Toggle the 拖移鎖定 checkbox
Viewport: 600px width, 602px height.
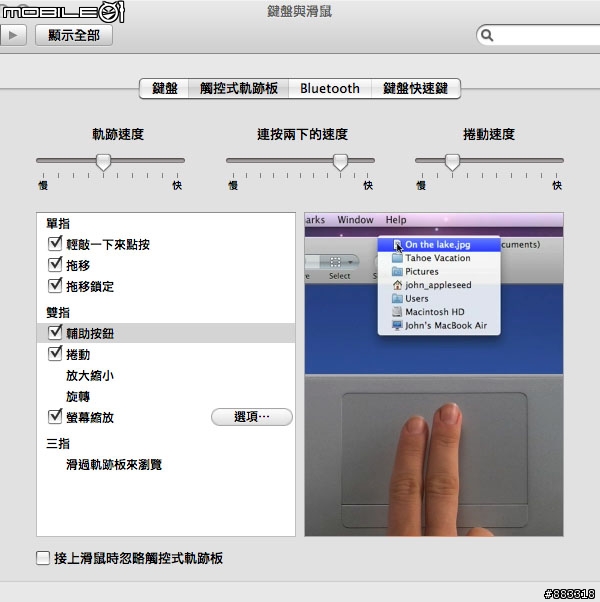pyautogui.click(x=55, y=286)
